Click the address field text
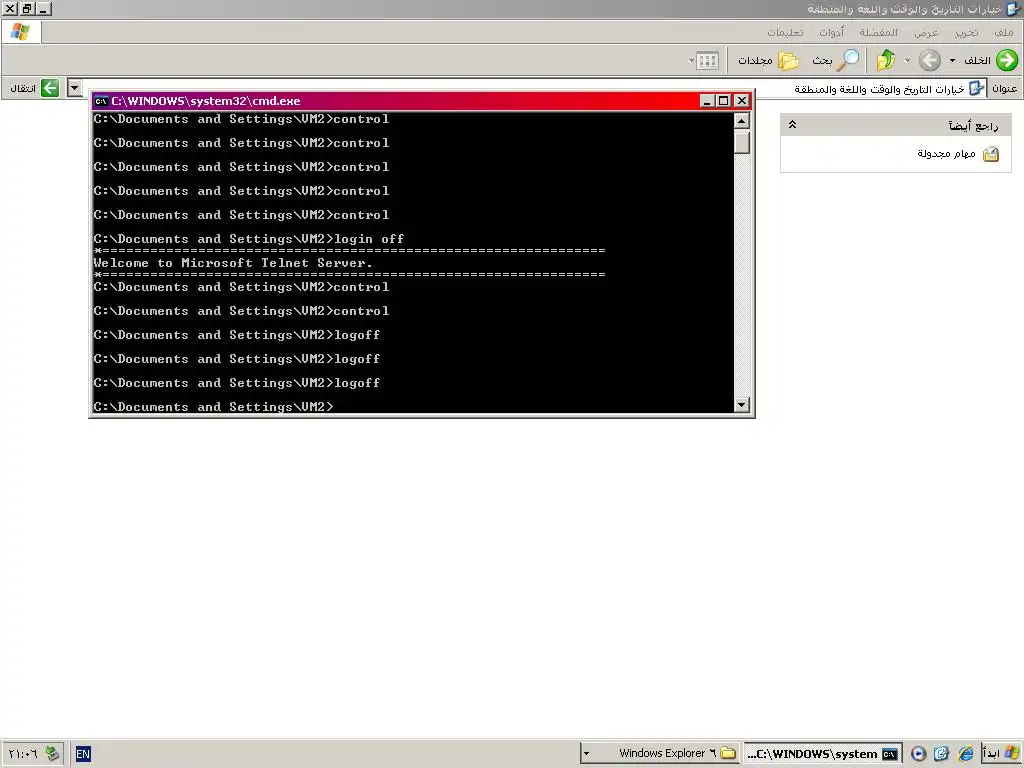Viewport: 1024px width, 768px height. click(879, 89)
